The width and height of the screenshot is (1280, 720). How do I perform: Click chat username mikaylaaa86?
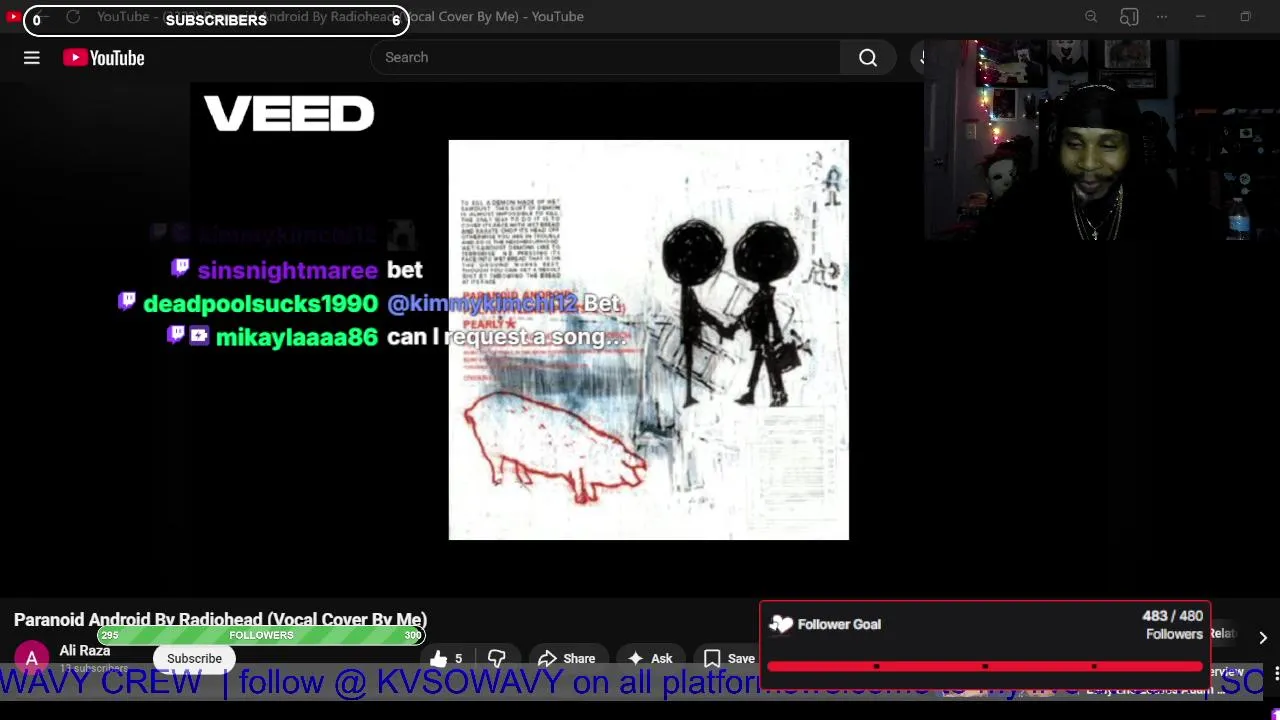297,338
